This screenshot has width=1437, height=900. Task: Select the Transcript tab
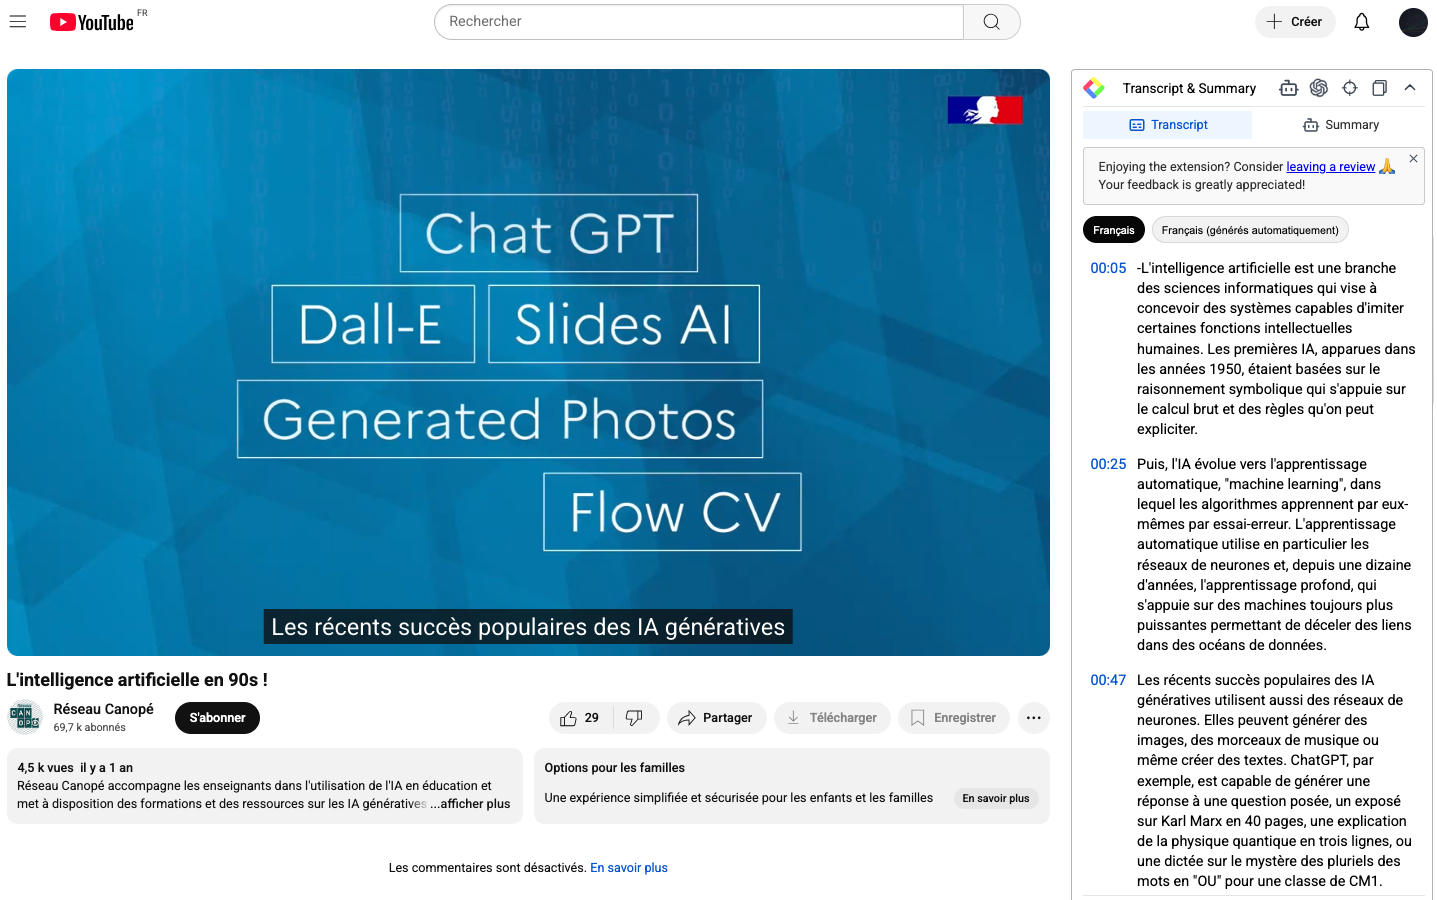1167,125
